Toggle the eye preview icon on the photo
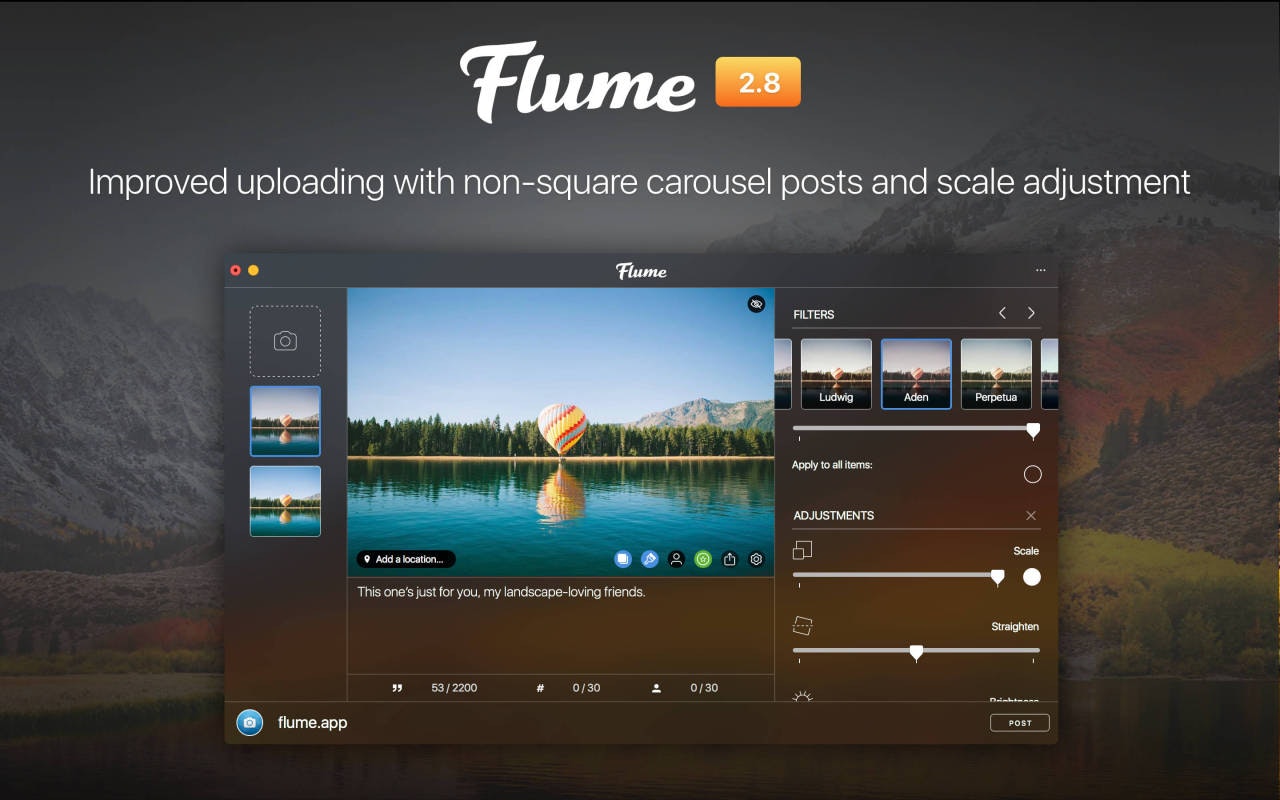The width and height of the screenshot is (1280, 800). tap(756, 303)
